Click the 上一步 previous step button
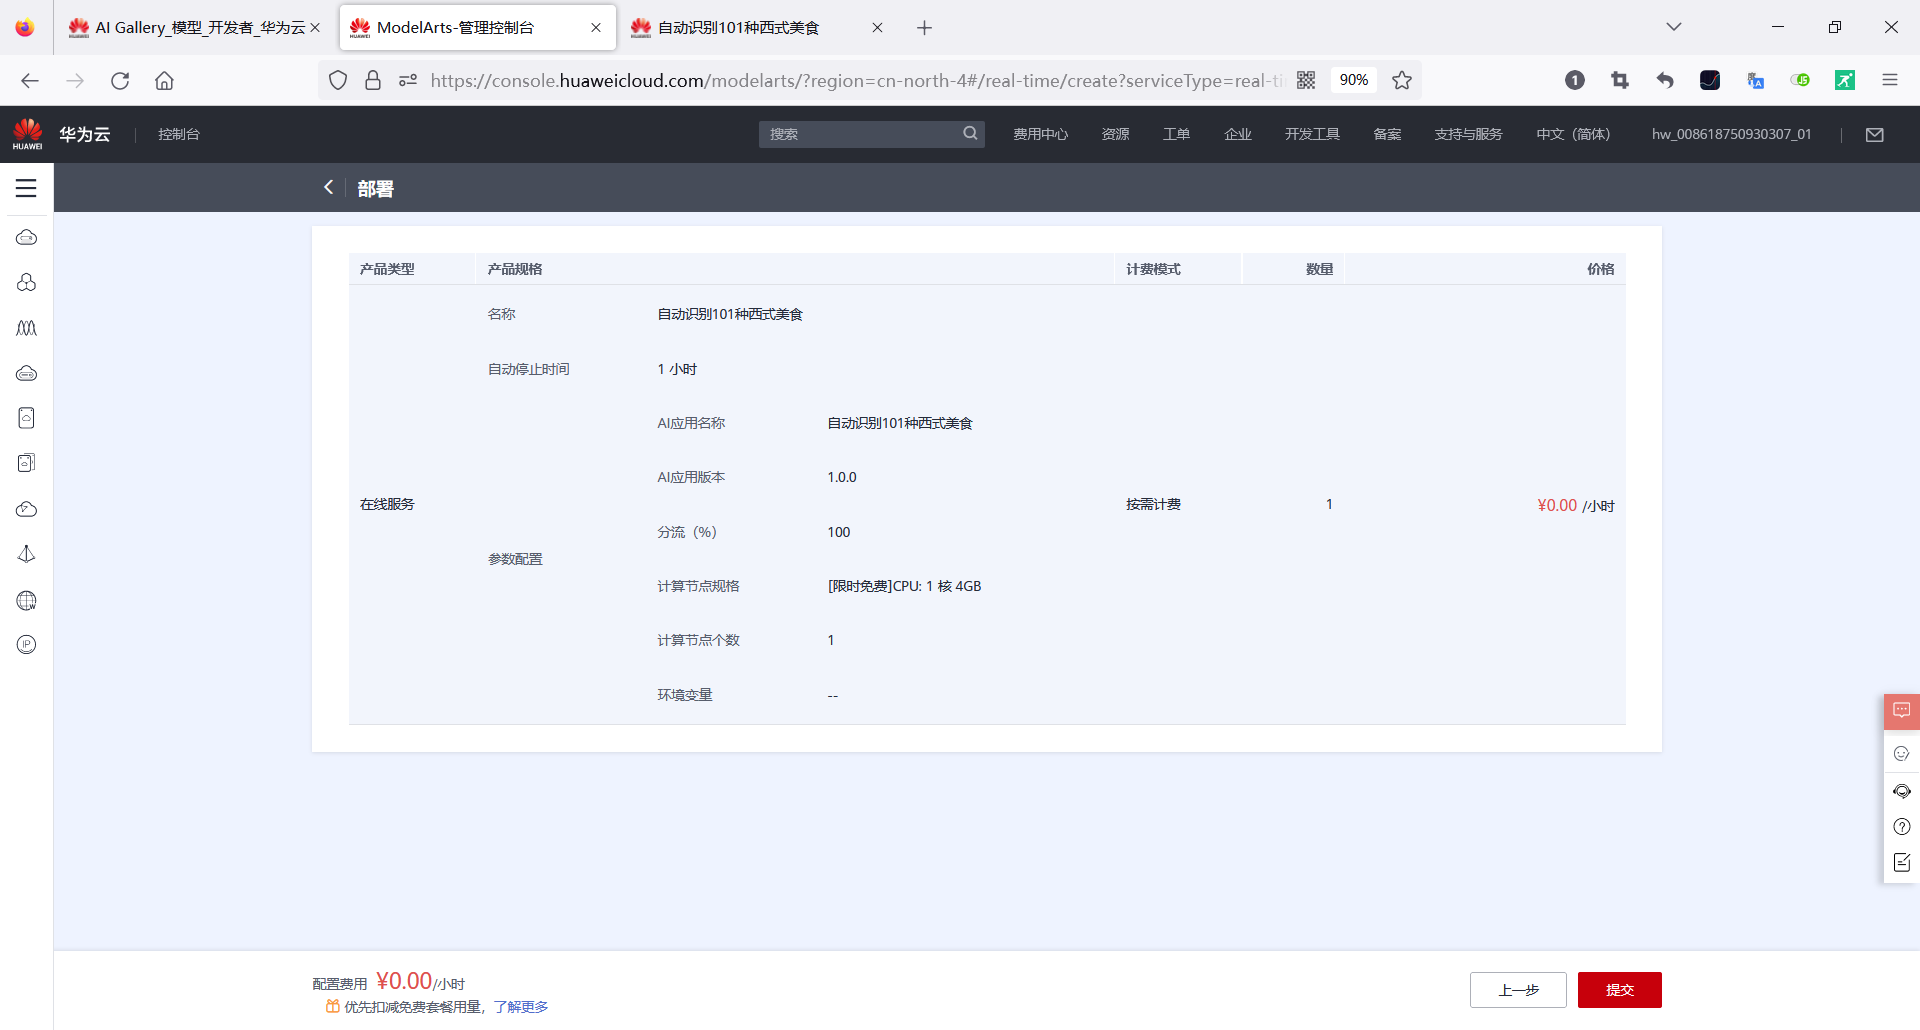 coord(1518,990)
